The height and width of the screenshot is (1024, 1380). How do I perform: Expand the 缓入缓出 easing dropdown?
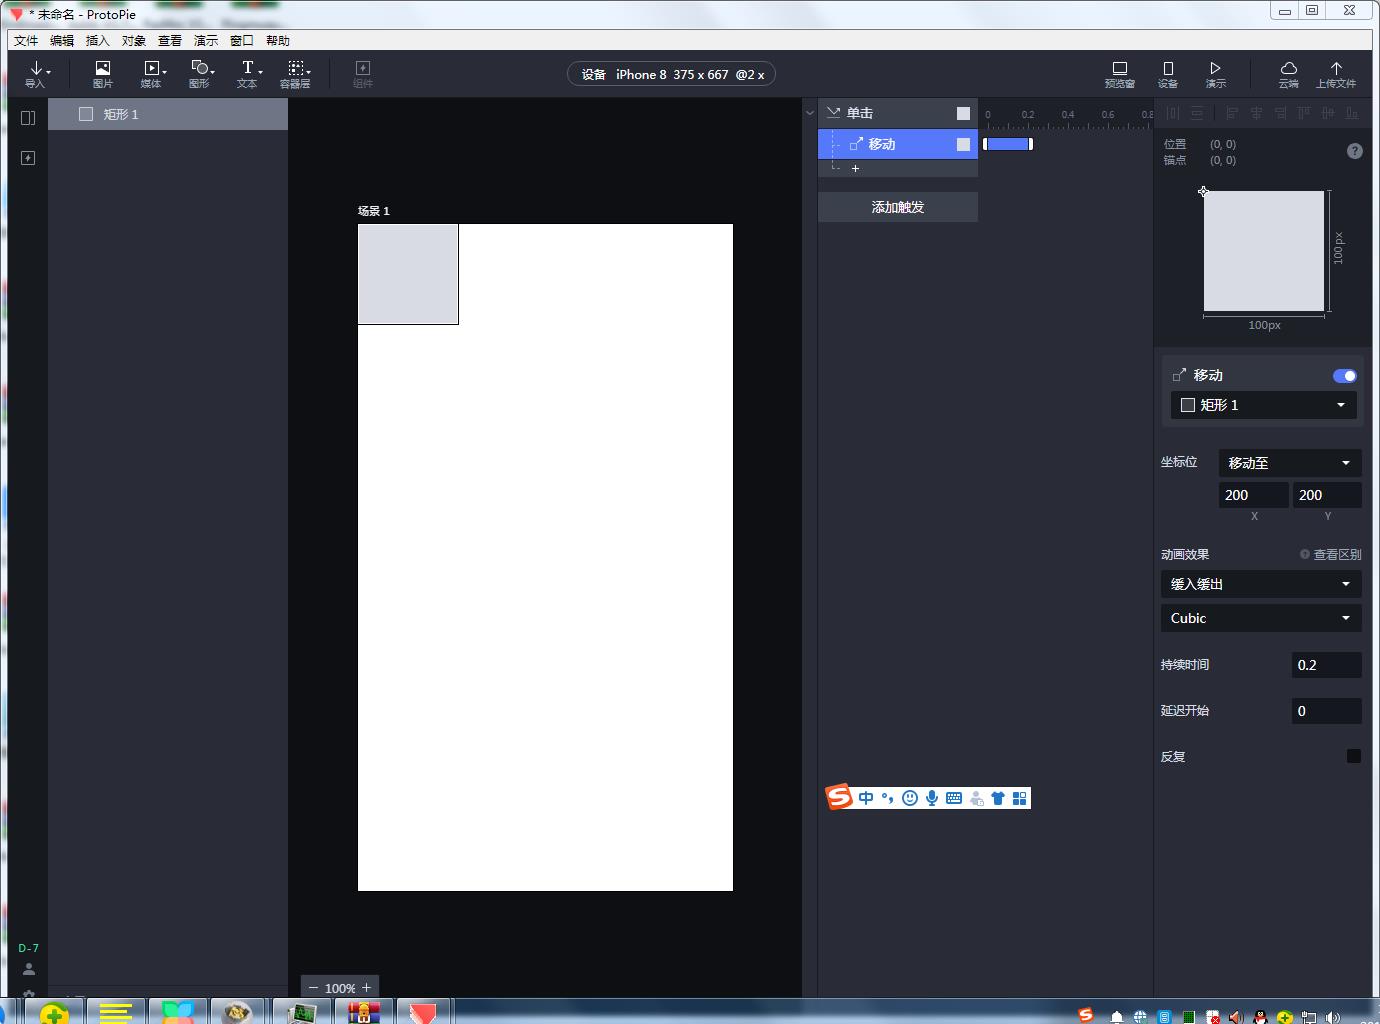click(x=1260, y=584)
